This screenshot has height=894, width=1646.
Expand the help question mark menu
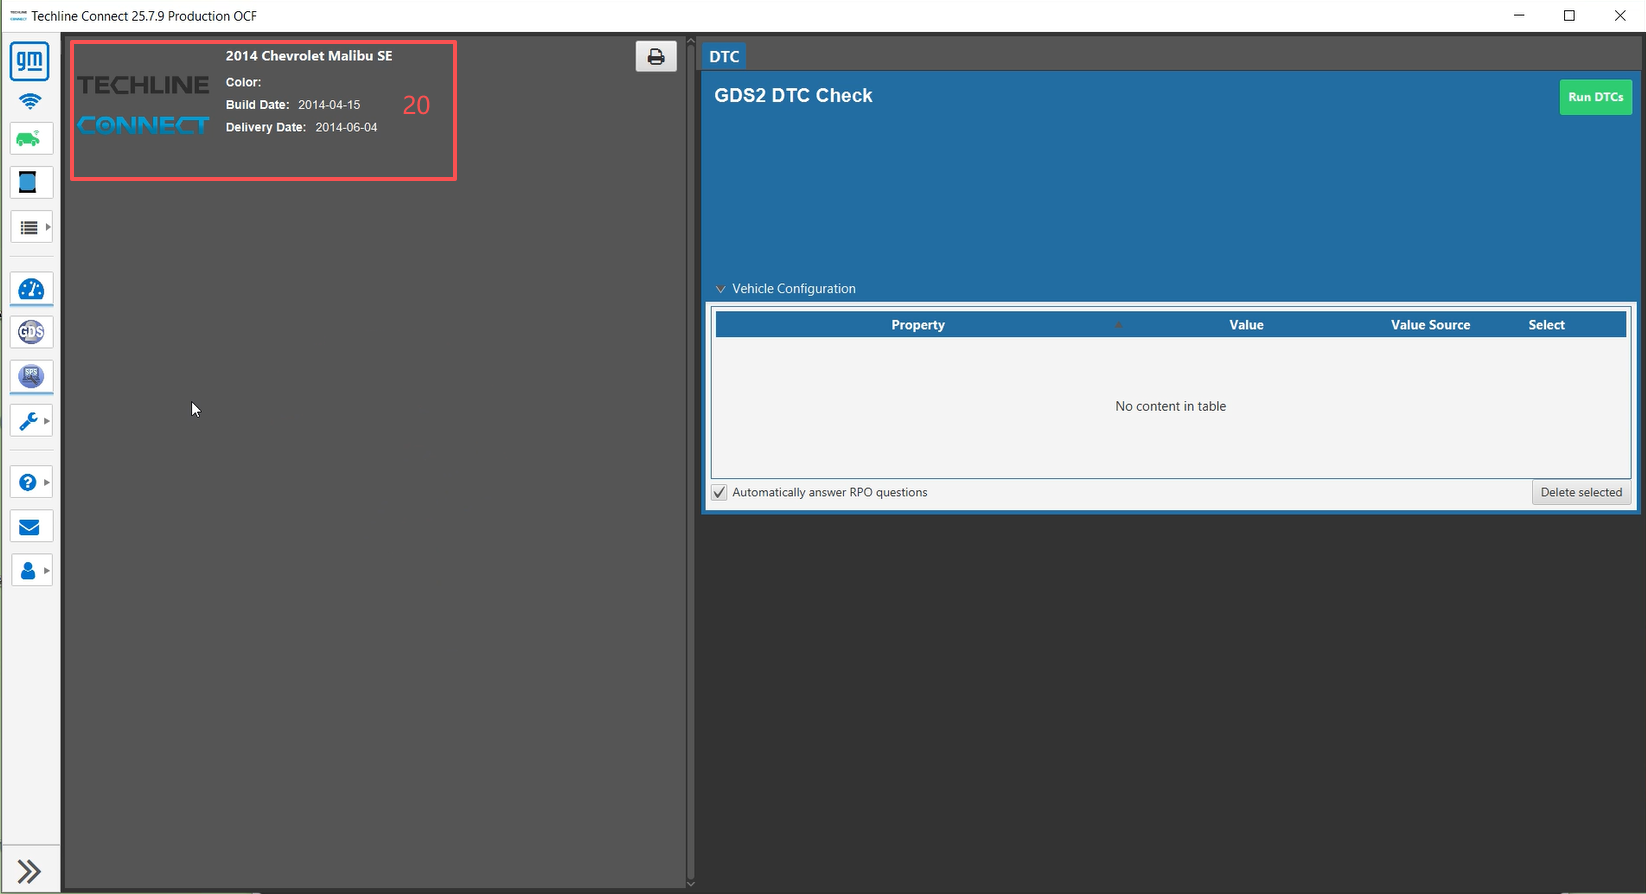click(x=32, y=482)
